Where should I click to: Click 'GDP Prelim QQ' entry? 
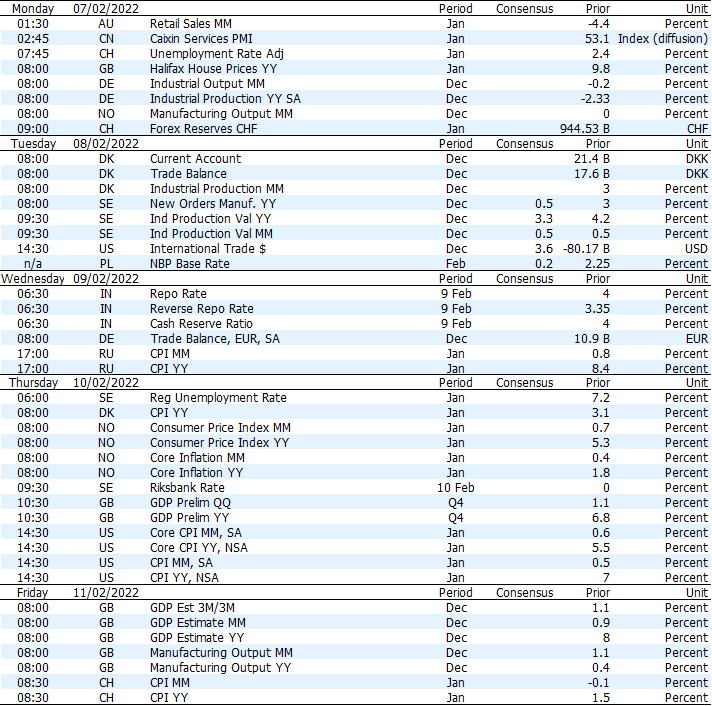point(190,502)
